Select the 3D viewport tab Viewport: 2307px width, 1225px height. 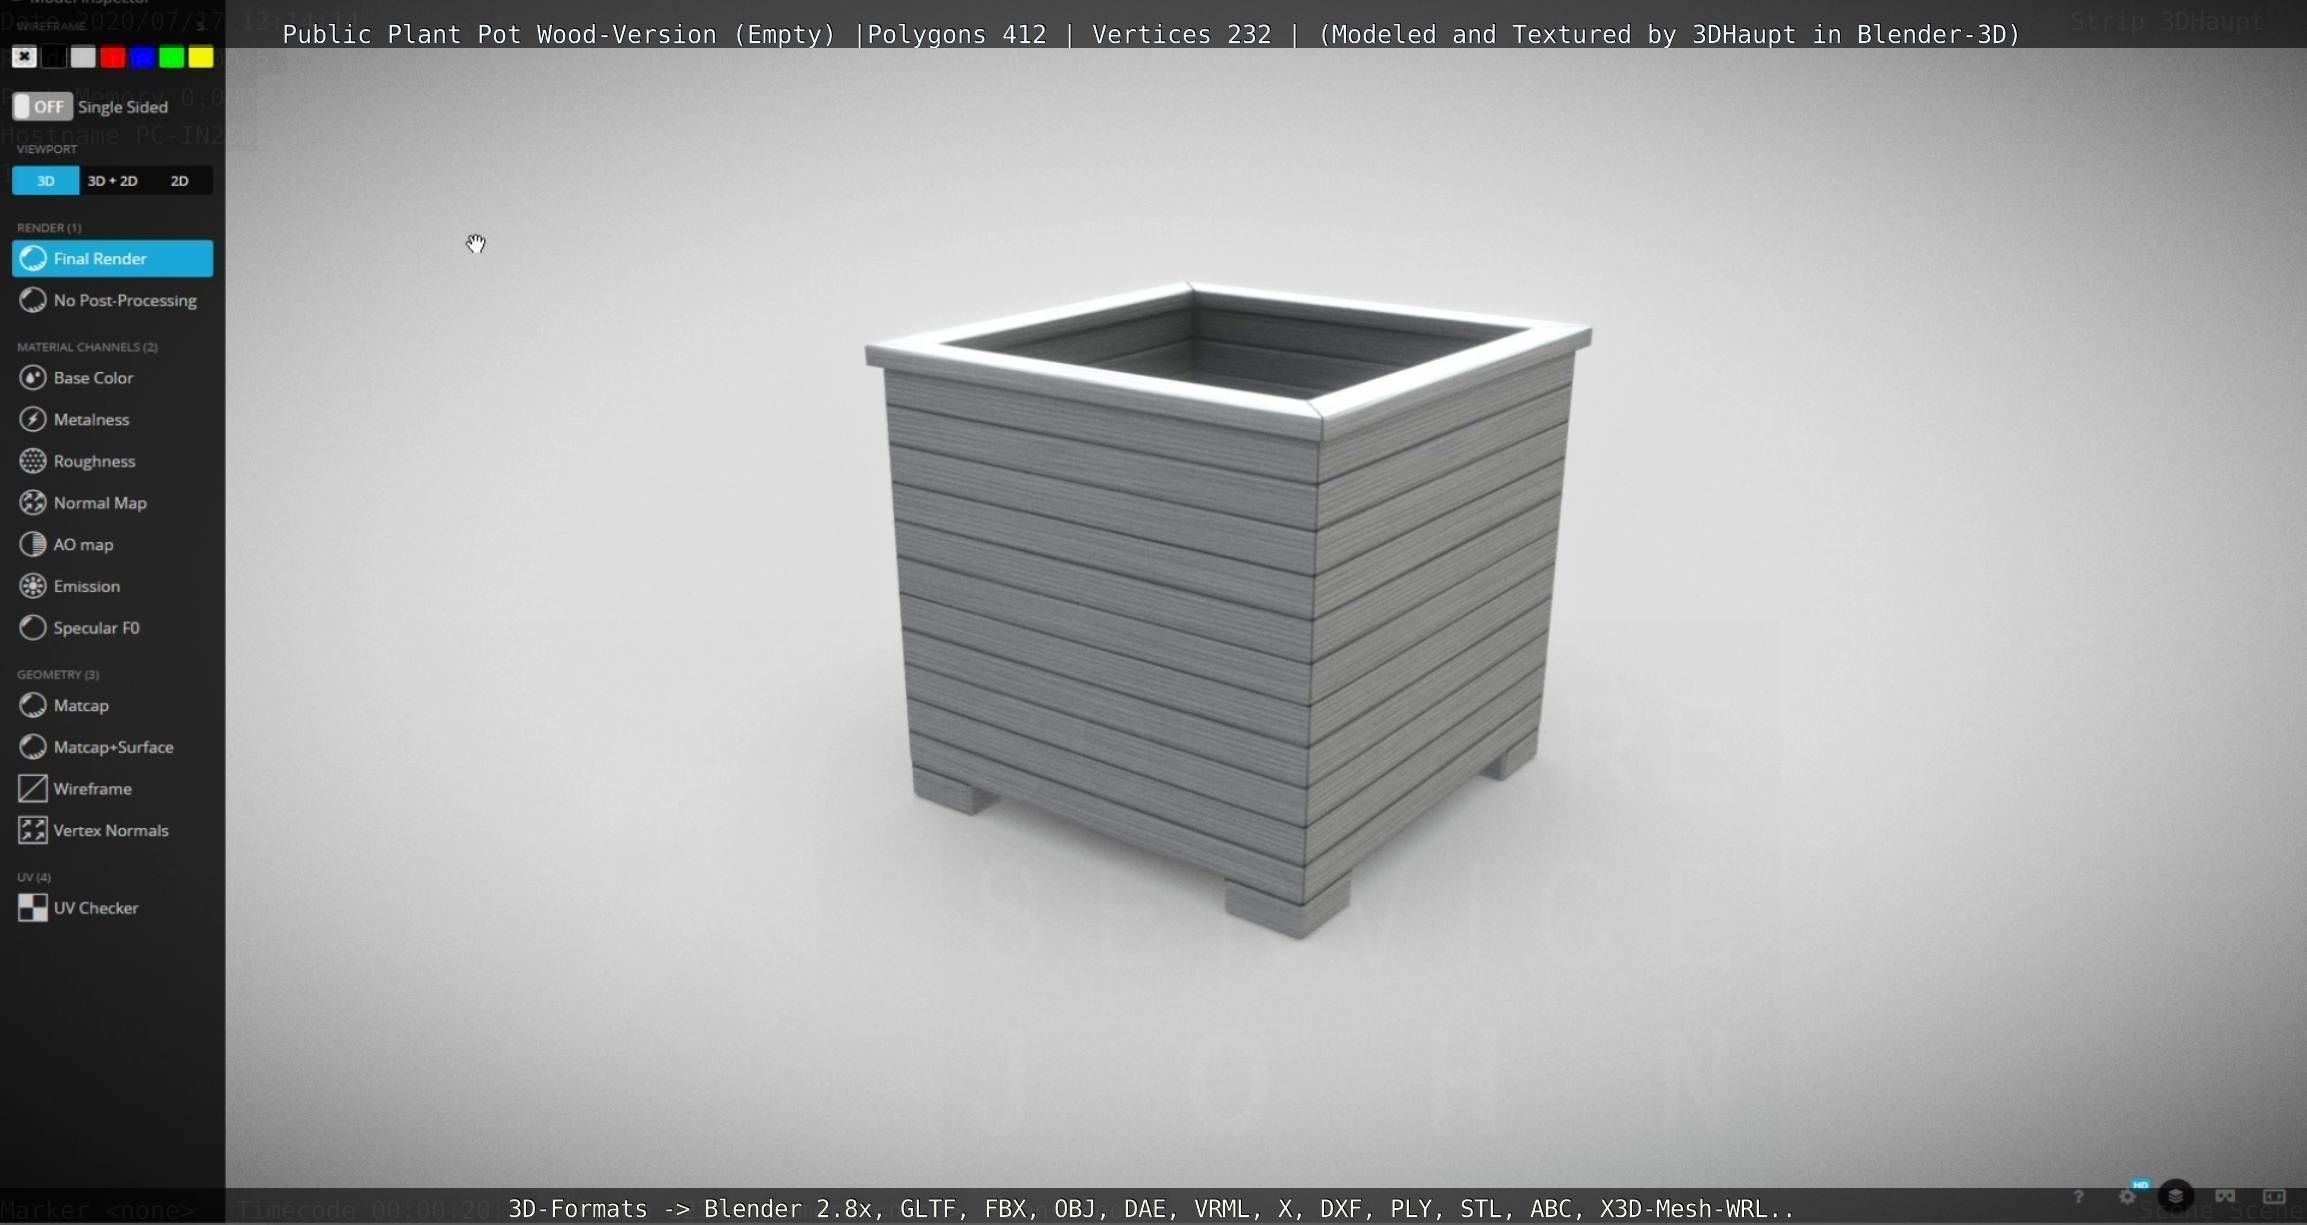tap(45, 181)
